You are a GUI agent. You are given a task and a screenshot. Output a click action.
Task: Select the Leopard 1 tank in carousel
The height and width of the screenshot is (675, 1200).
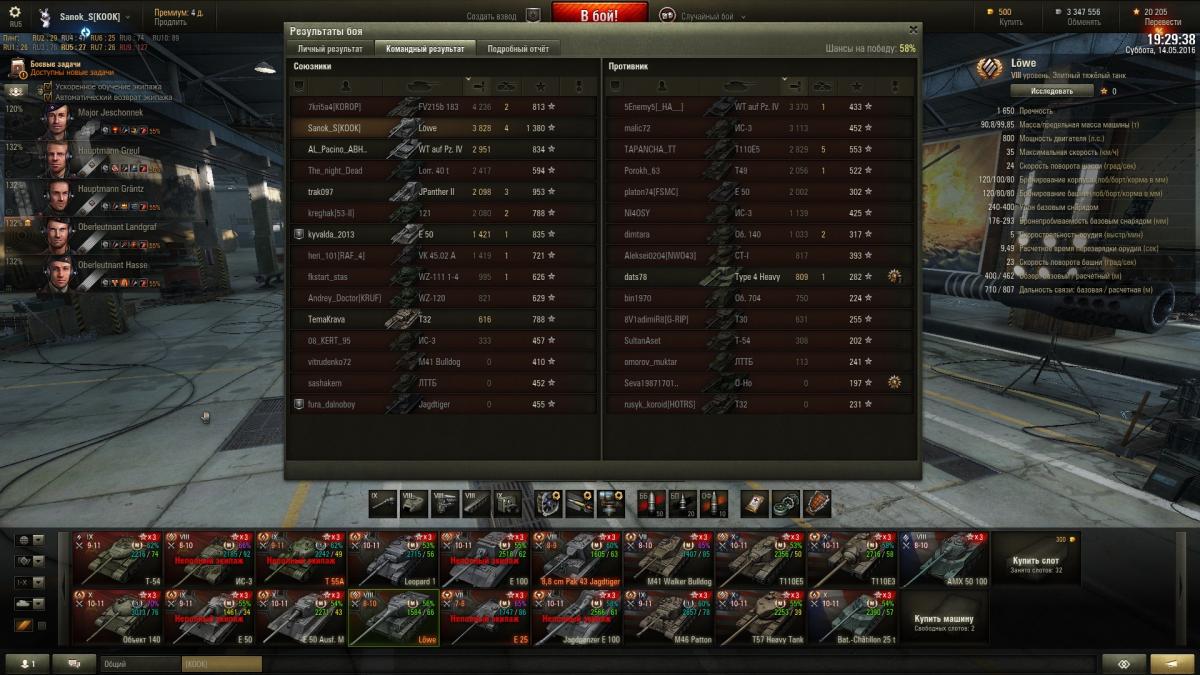pyautogui.click(x=394, y=560)
